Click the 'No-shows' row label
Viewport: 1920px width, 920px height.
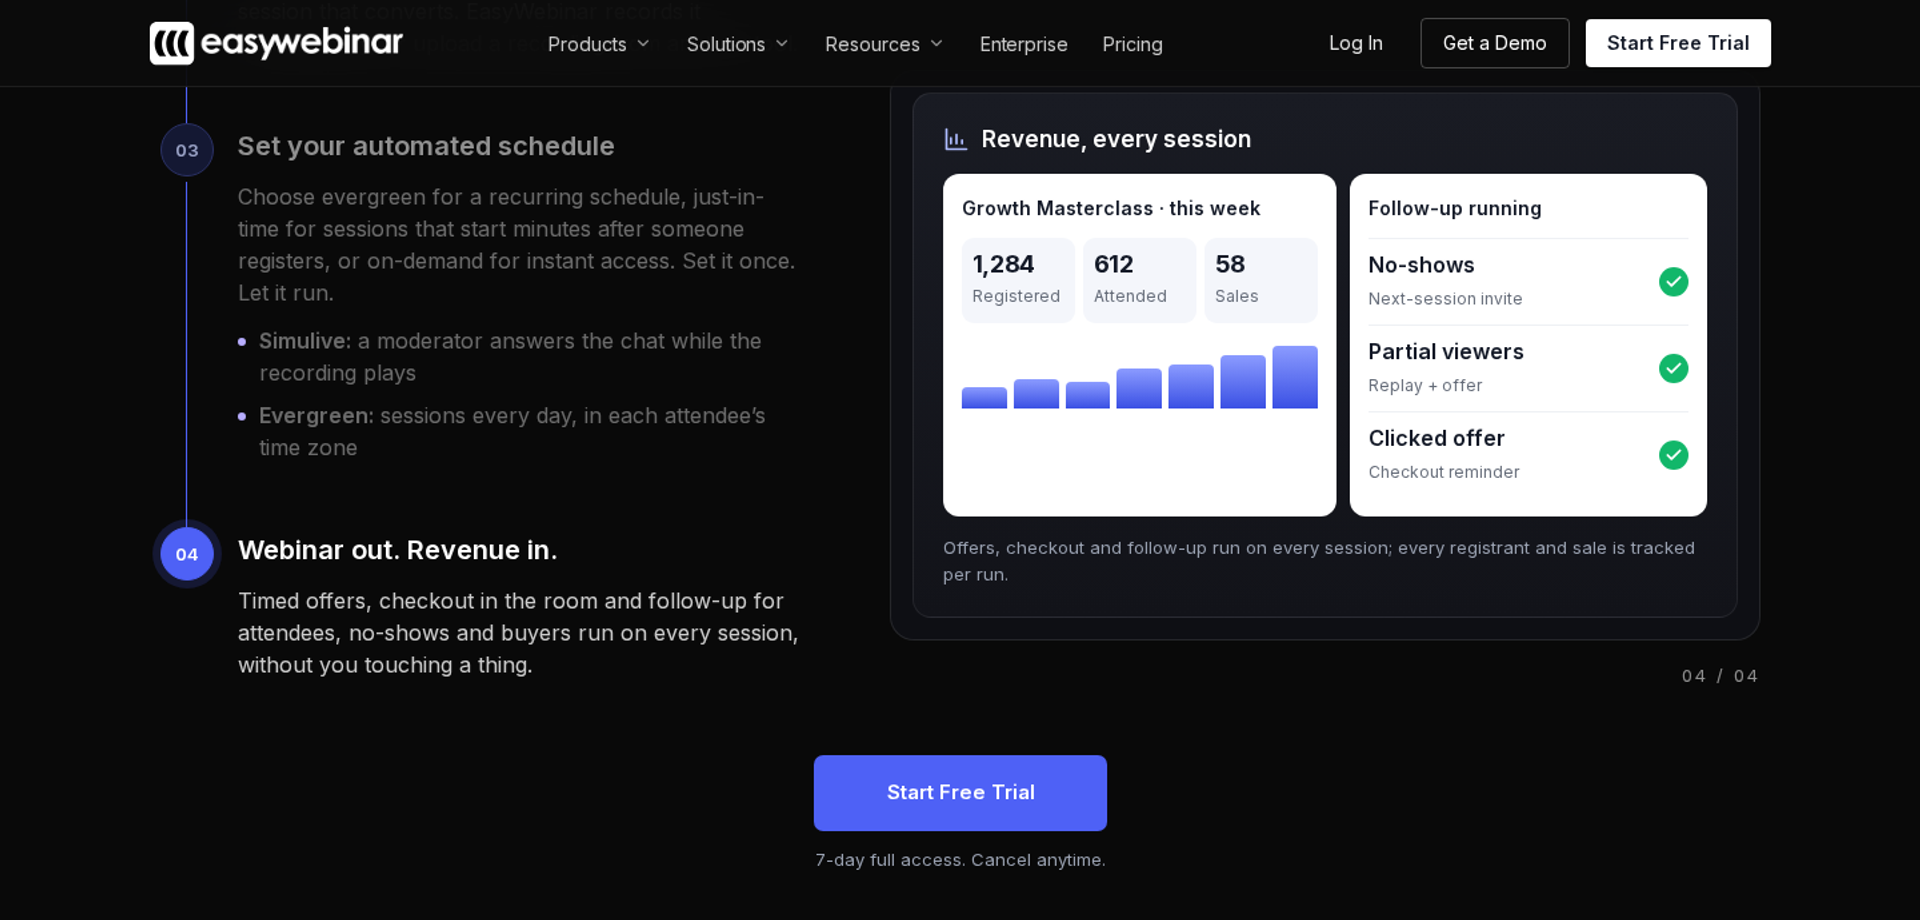(1421, 265)
